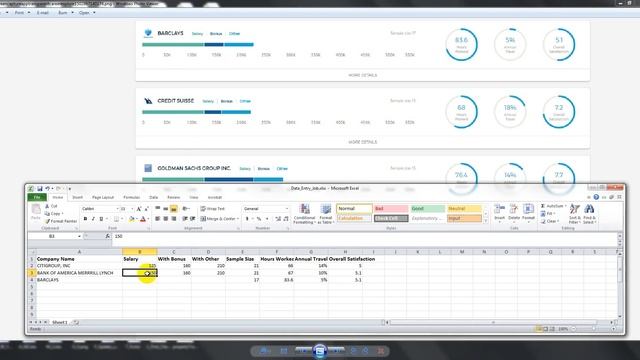Expand the Merge & Center dropdown arrow
Image resolution: width=640 pixels, height=360 pixels.
[x=238, y=219]
